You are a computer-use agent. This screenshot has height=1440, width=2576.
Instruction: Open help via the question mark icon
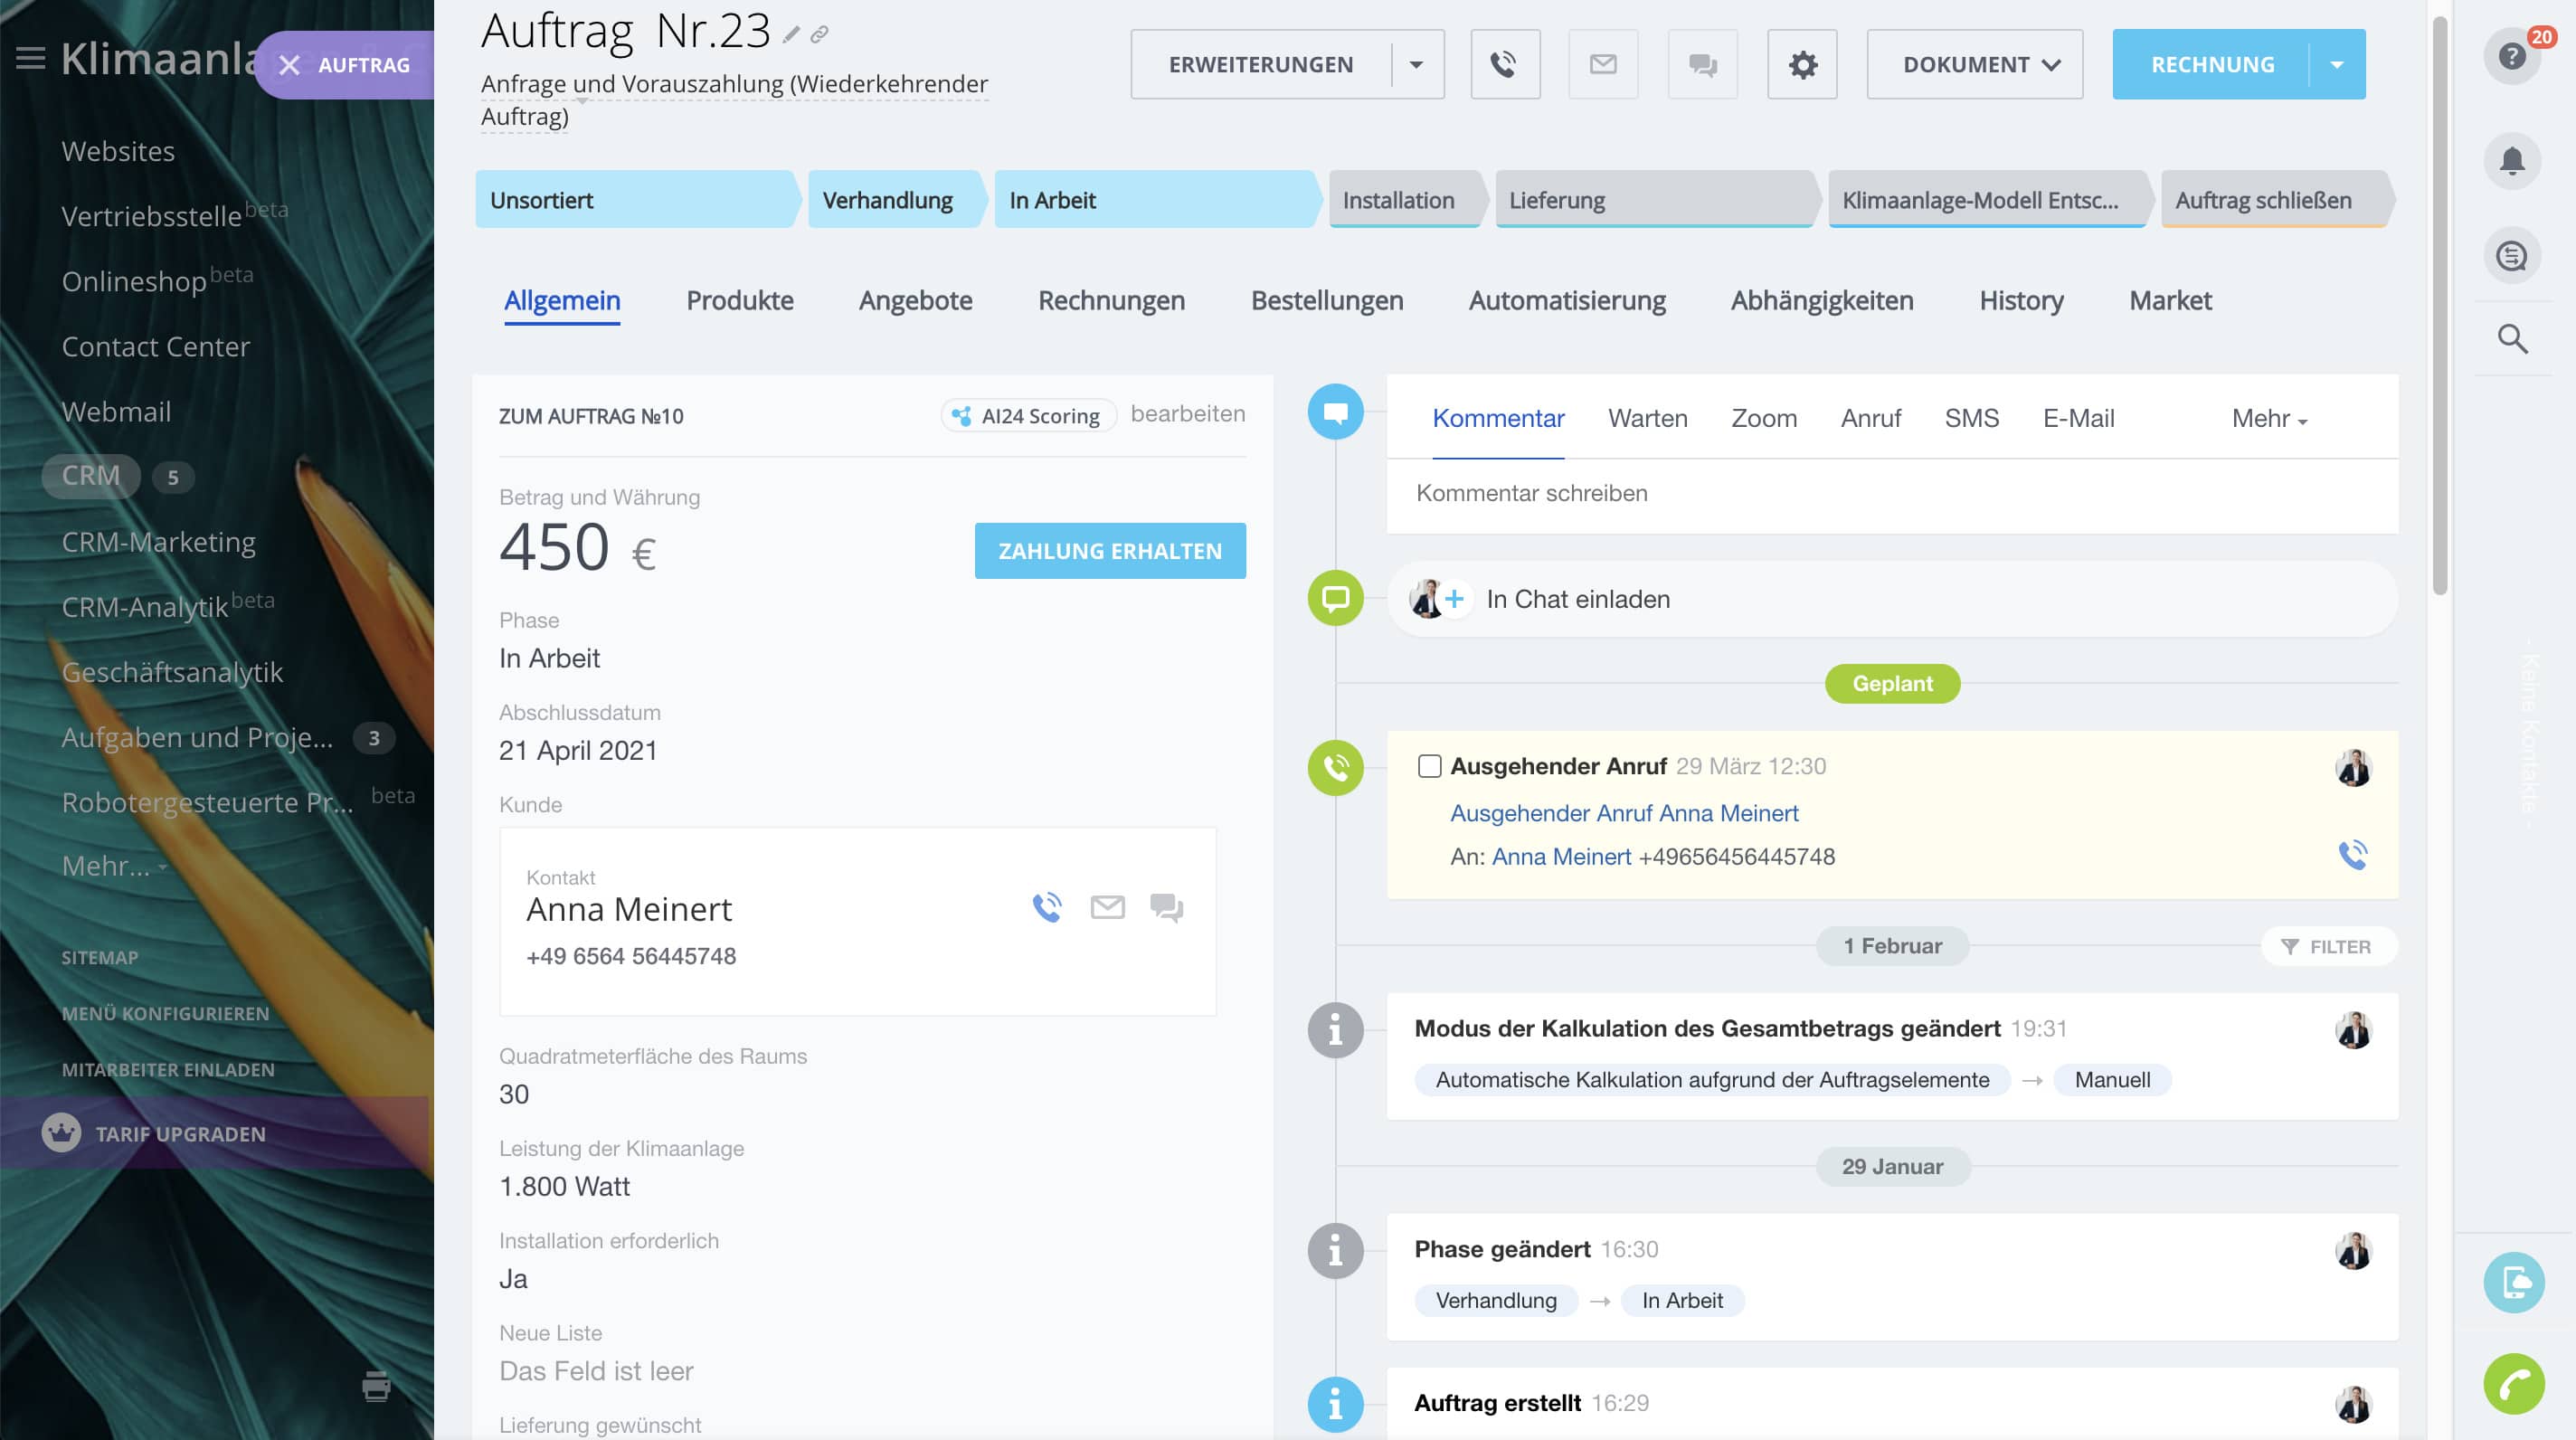[x=2511, y=56]
